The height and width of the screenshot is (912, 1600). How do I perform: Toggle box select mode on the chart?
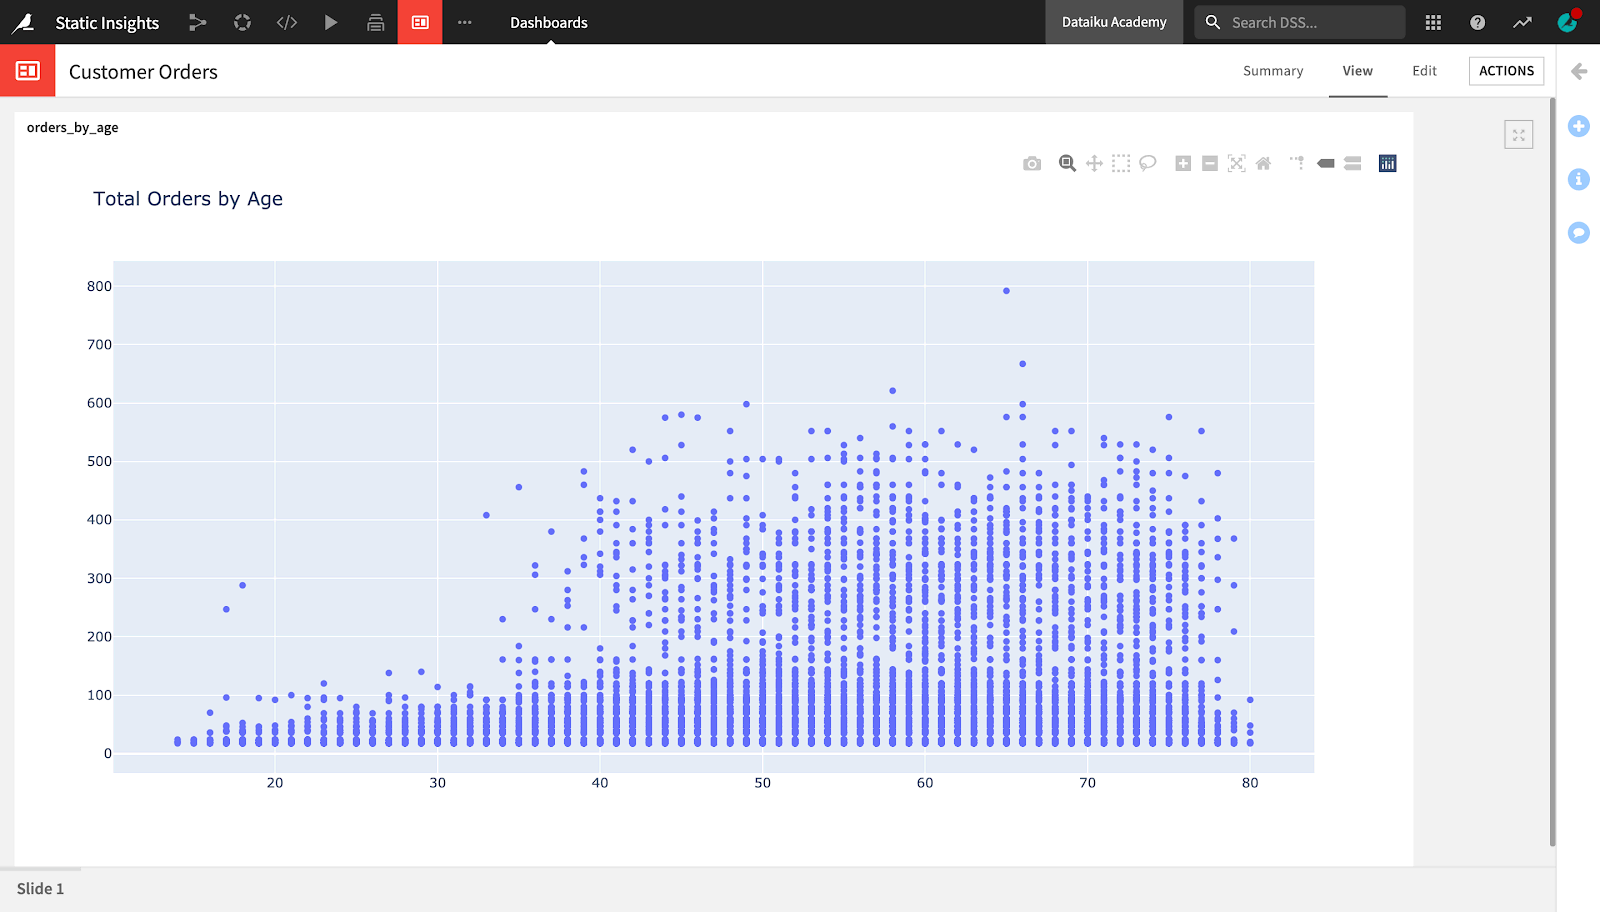1121,162
